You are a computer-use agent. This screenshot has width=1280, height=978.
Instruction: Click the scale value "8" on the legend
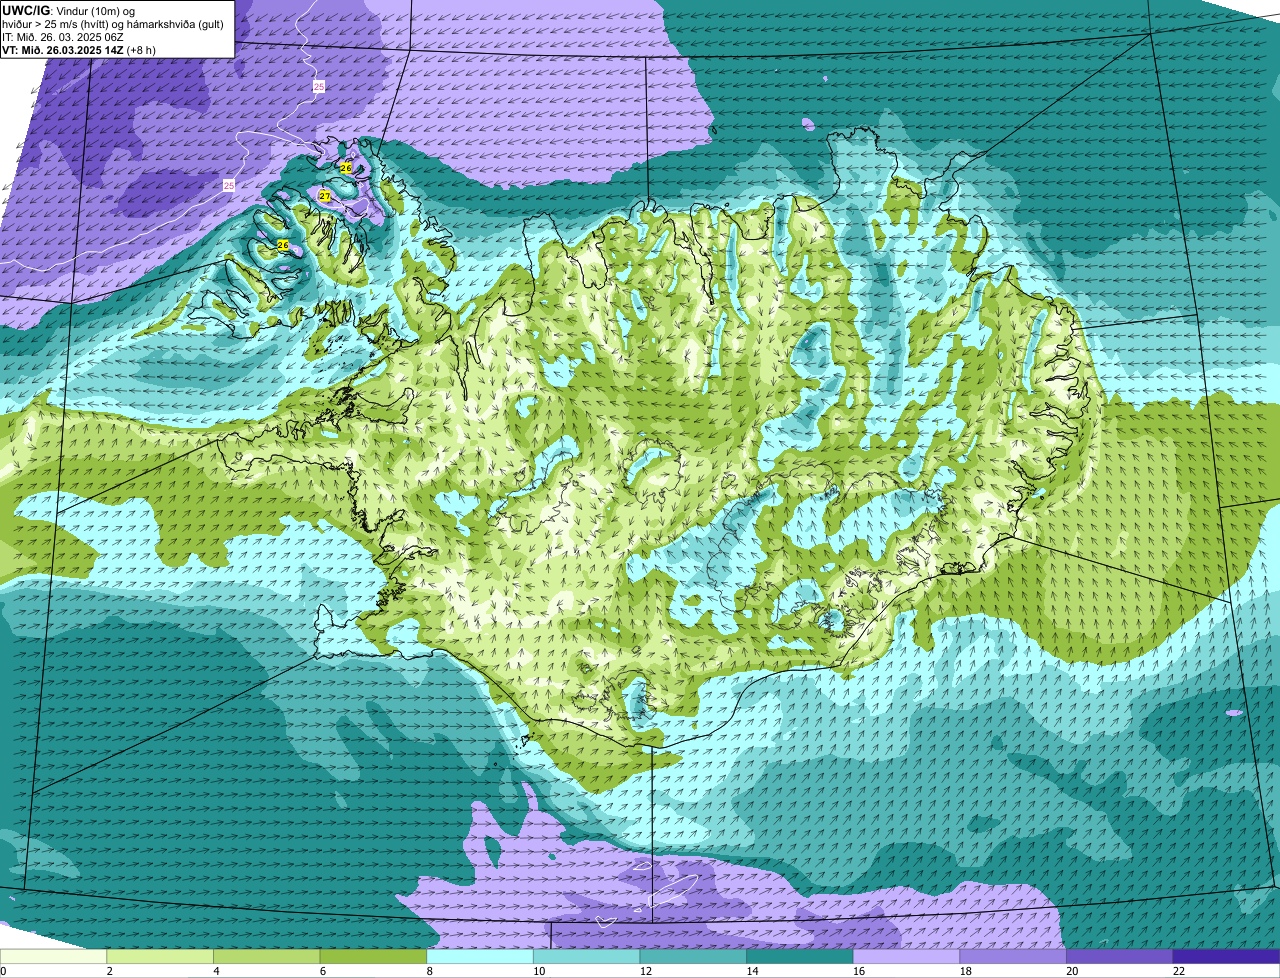429,971
